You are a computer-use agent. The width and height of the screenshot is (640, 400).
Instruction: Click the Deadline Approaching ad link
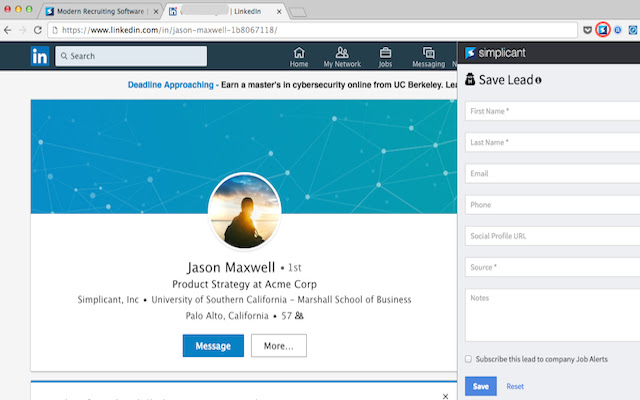click(171, 85)
